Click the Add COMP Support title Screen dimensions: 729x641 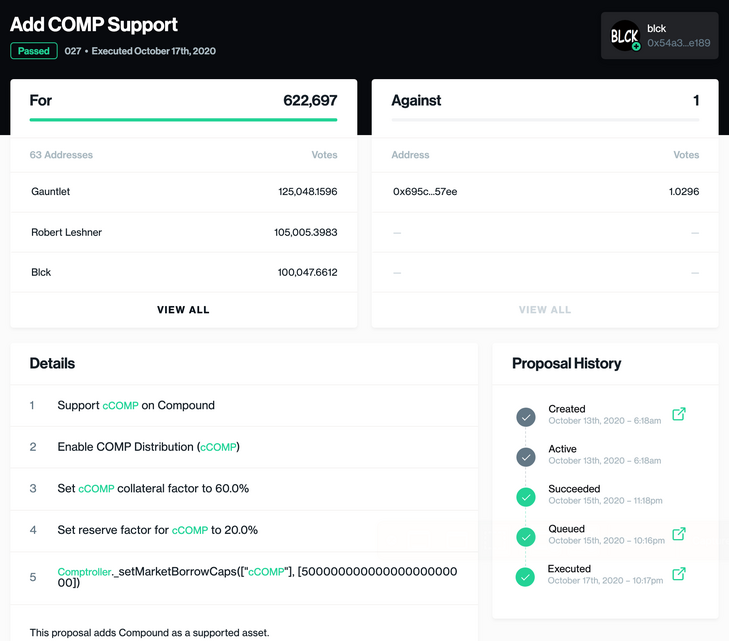point(94,25)
